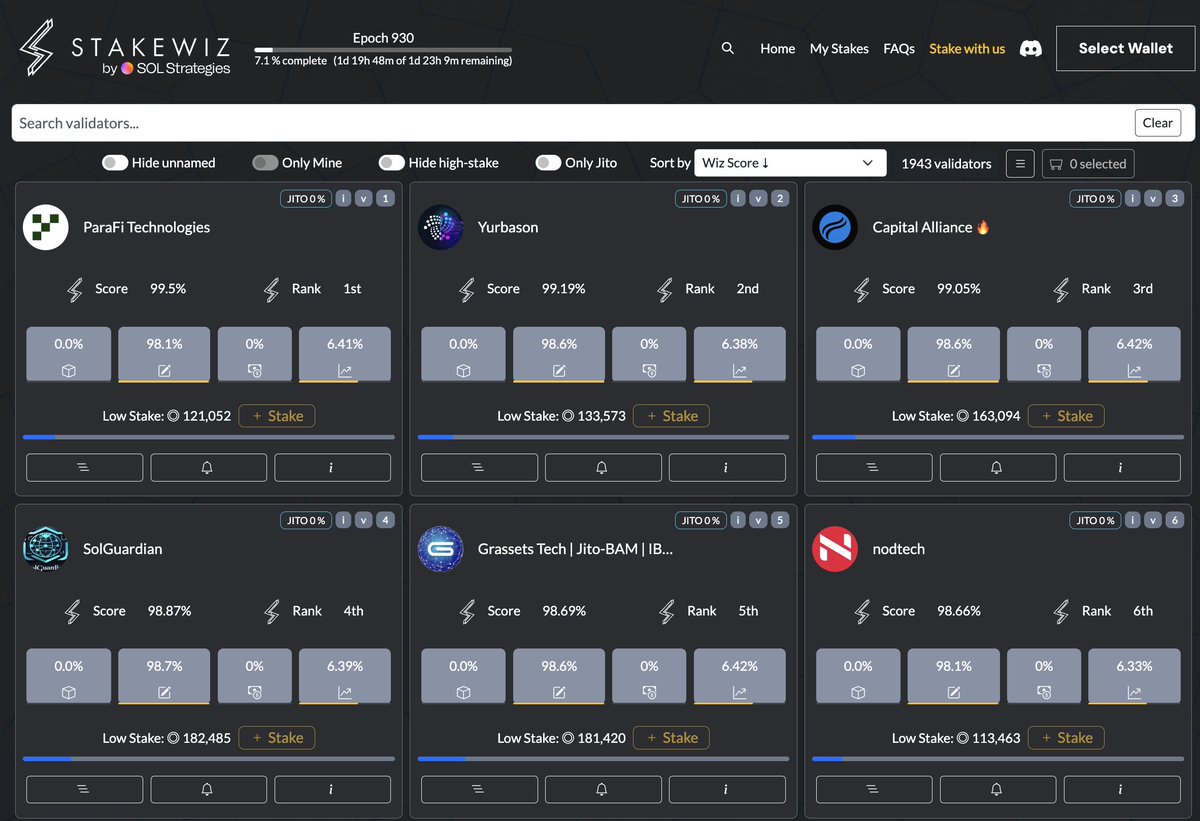Click the ParaFi Technologies logo avatar
The width and height of the screenshot is (1200, 821).
[x=45, y=228]
